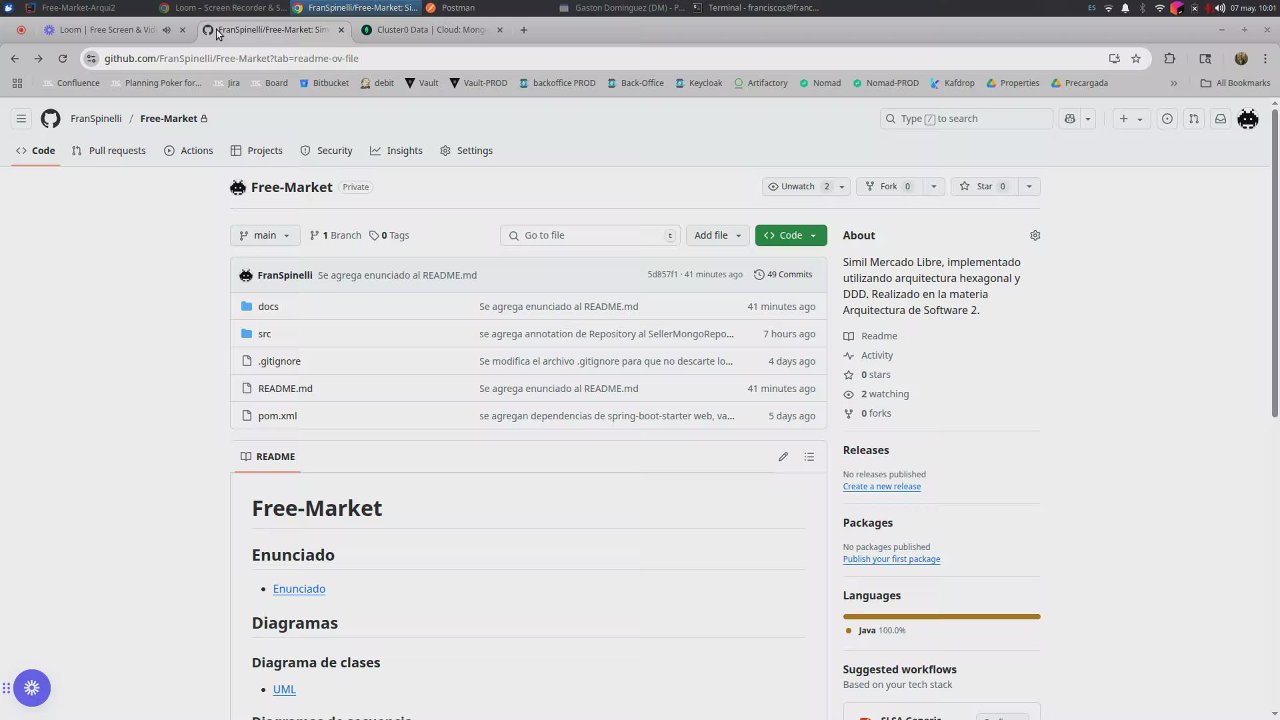Image resolution: width=1280 pixels, height=720 pixels.
Task: Bookmark this page with the star icon
Action: tap(1136, 58)
